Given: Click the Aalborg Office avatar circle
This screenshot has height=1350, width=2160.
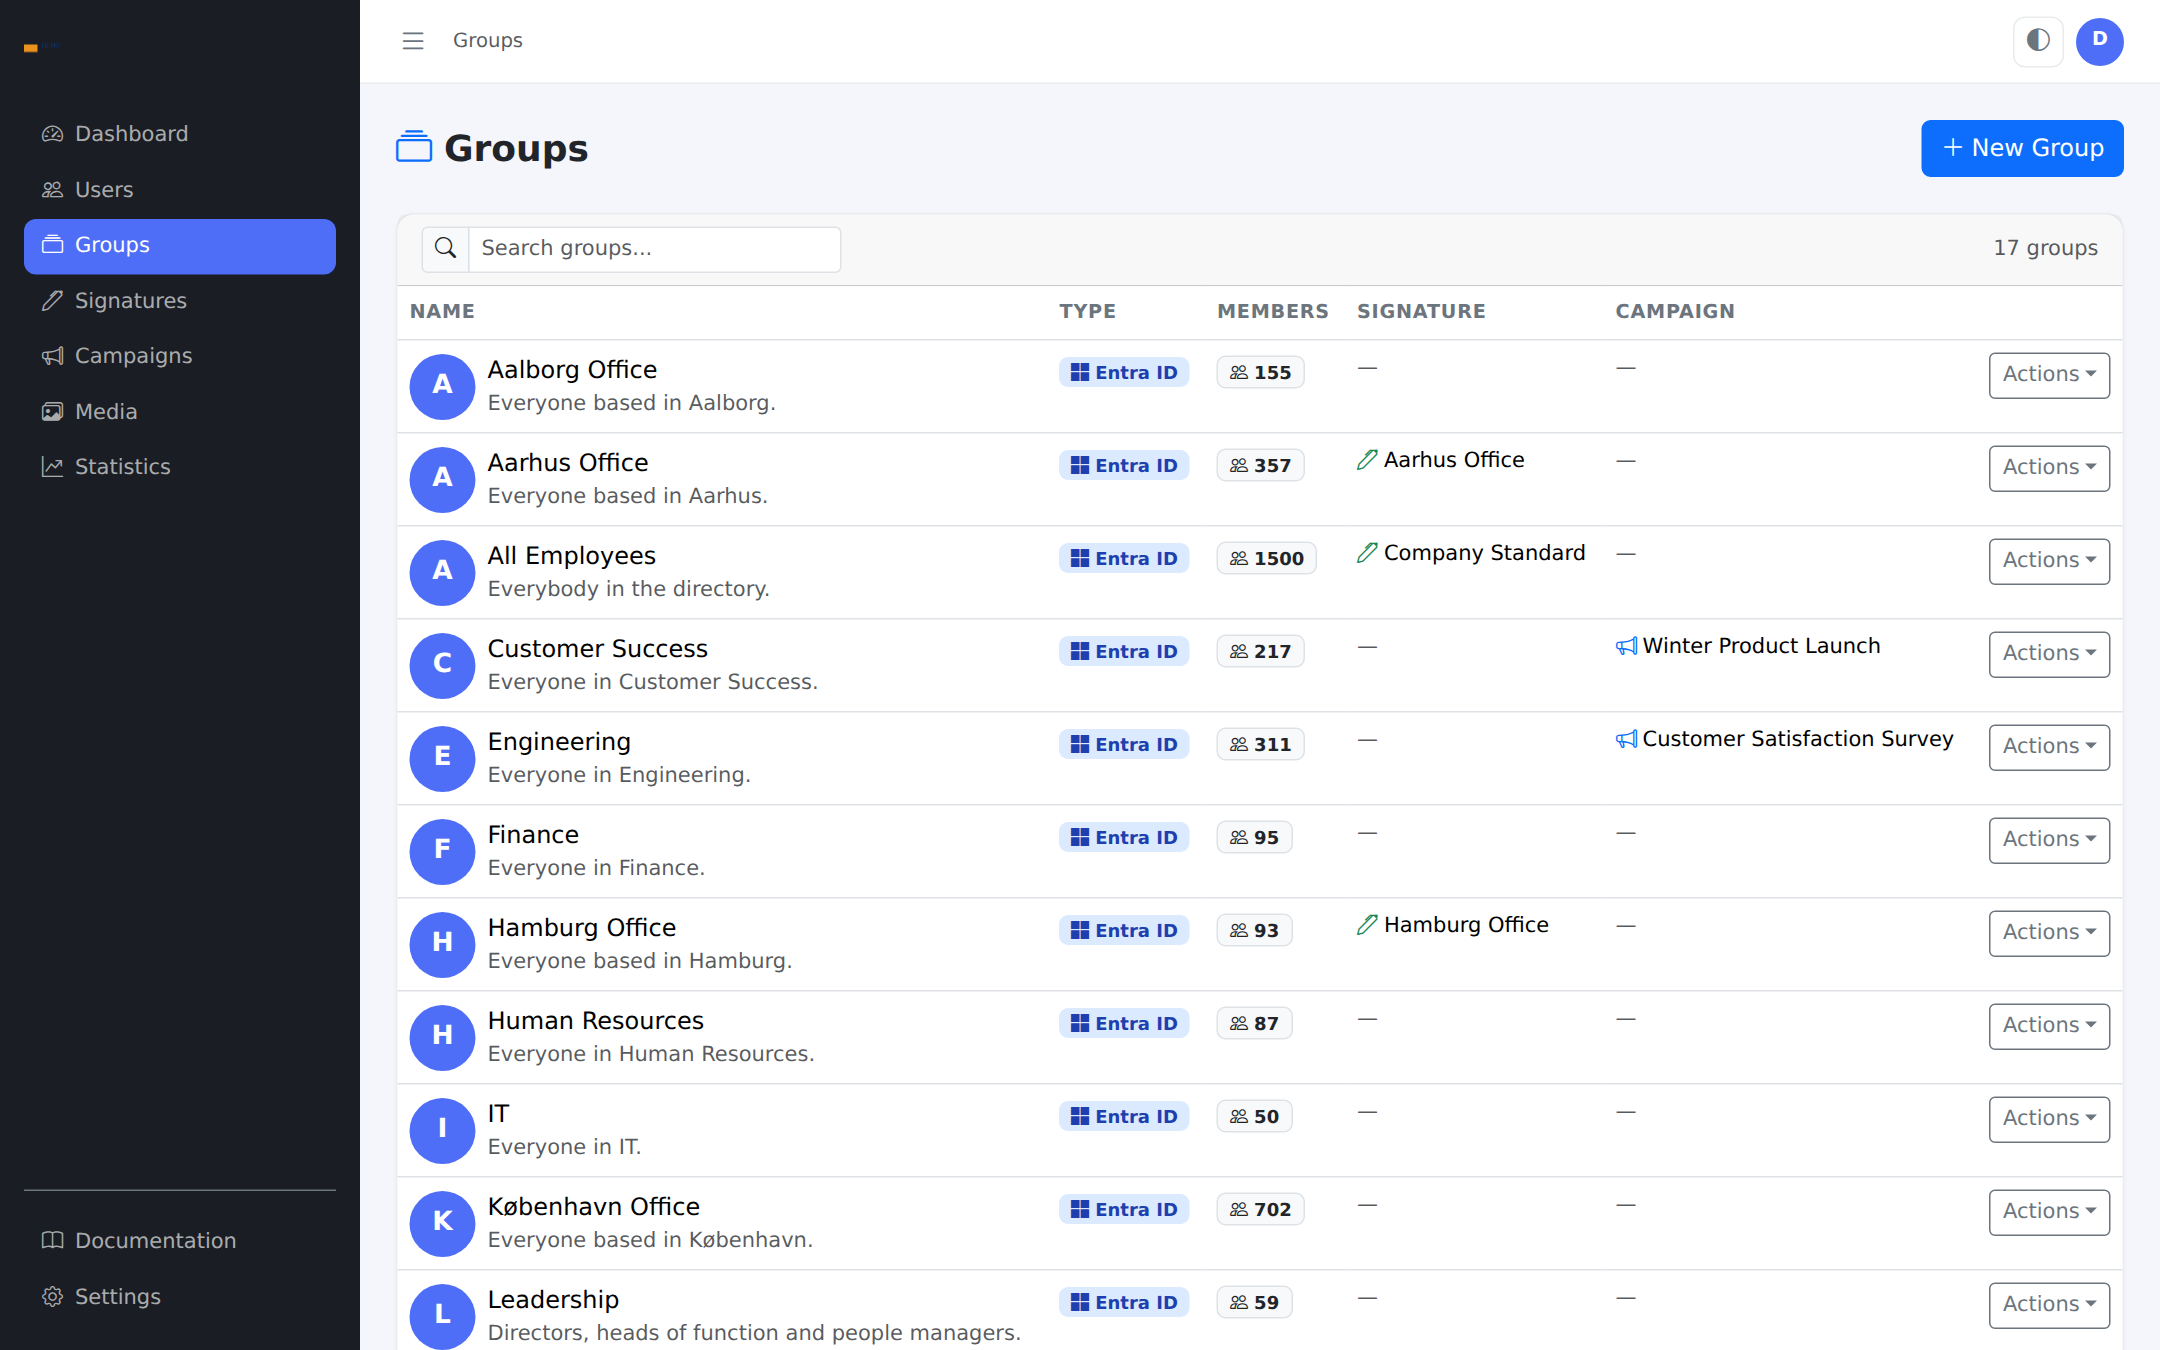Looking at the screenshot, I should (442, 386).
